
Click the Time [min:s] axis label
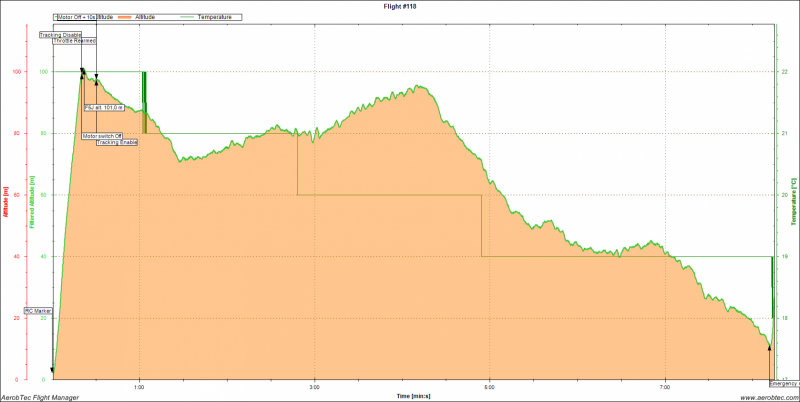[413, 396]
